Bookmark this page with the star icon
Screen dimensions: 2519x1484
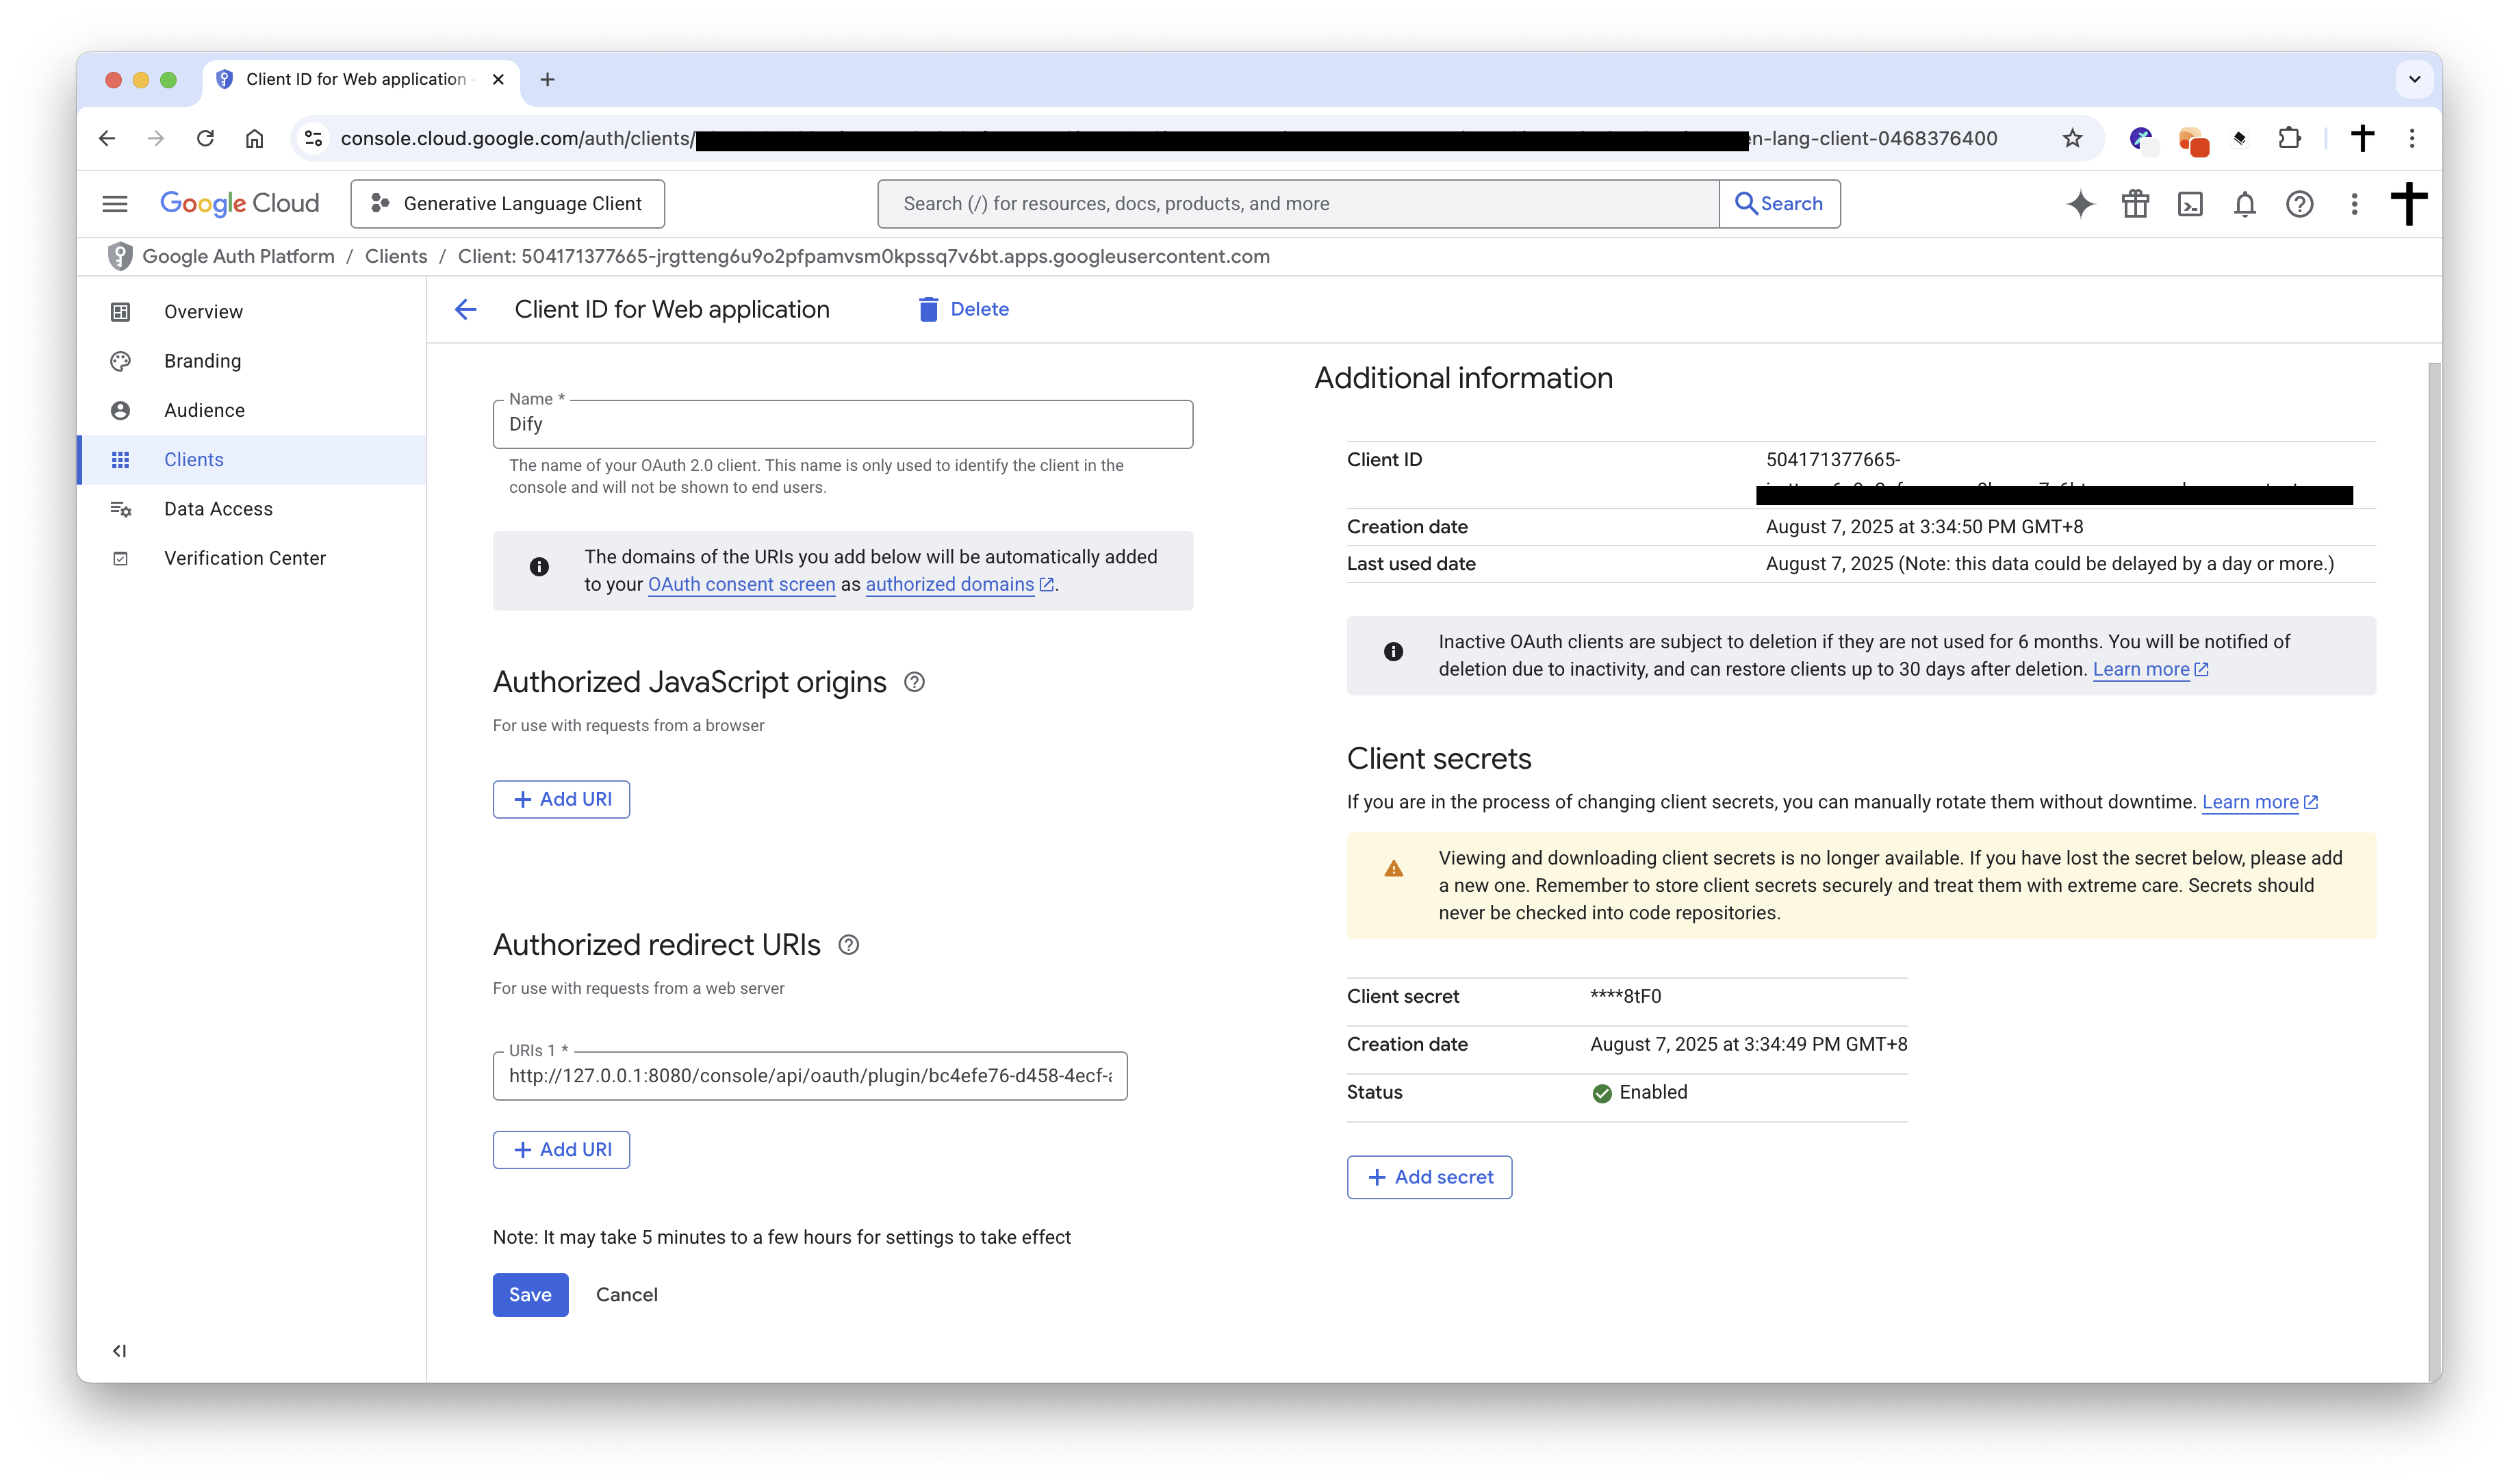coord(2072,138)
